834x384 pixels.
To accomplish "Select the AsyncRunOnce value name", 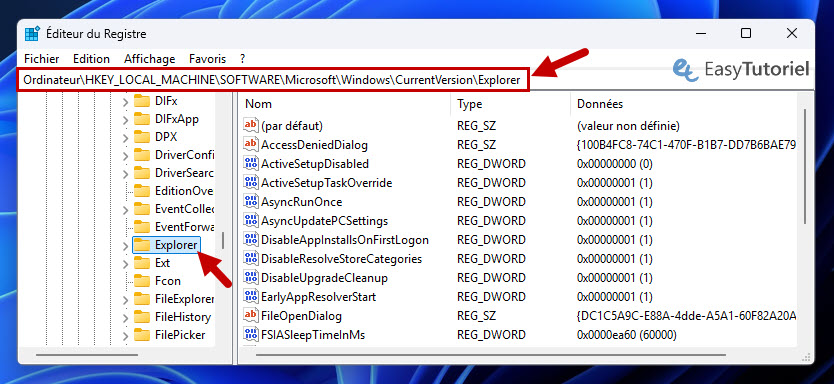I will (301, 202).
